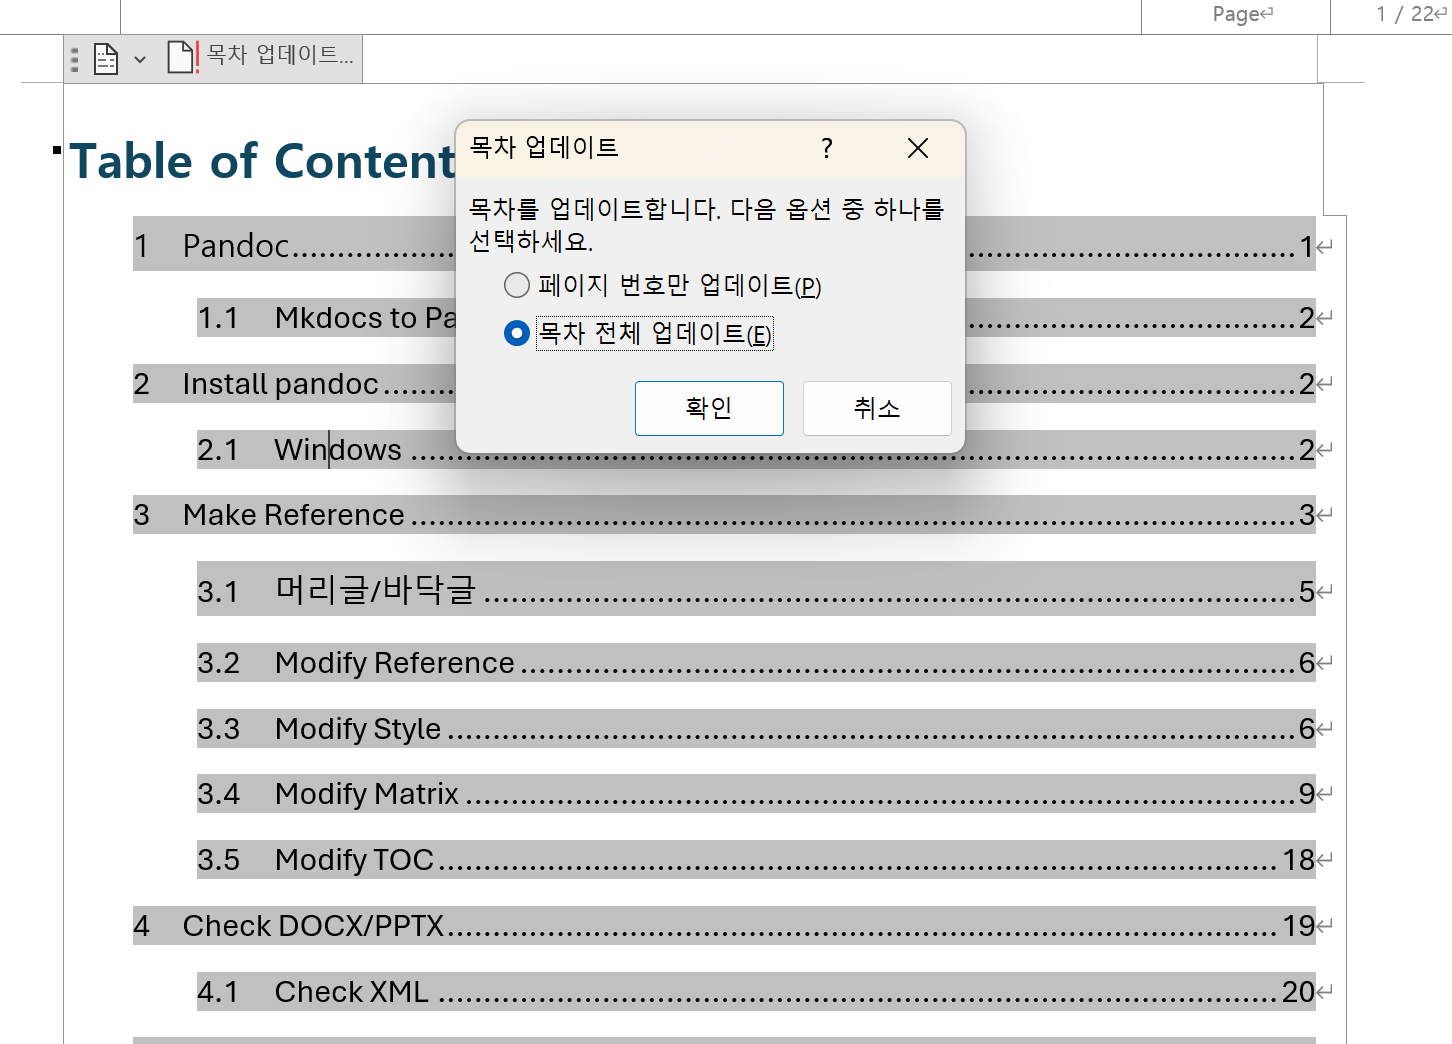Confirm with the 확인 button
Viewport: 1452px width, 1044px height.
[709, 408]
